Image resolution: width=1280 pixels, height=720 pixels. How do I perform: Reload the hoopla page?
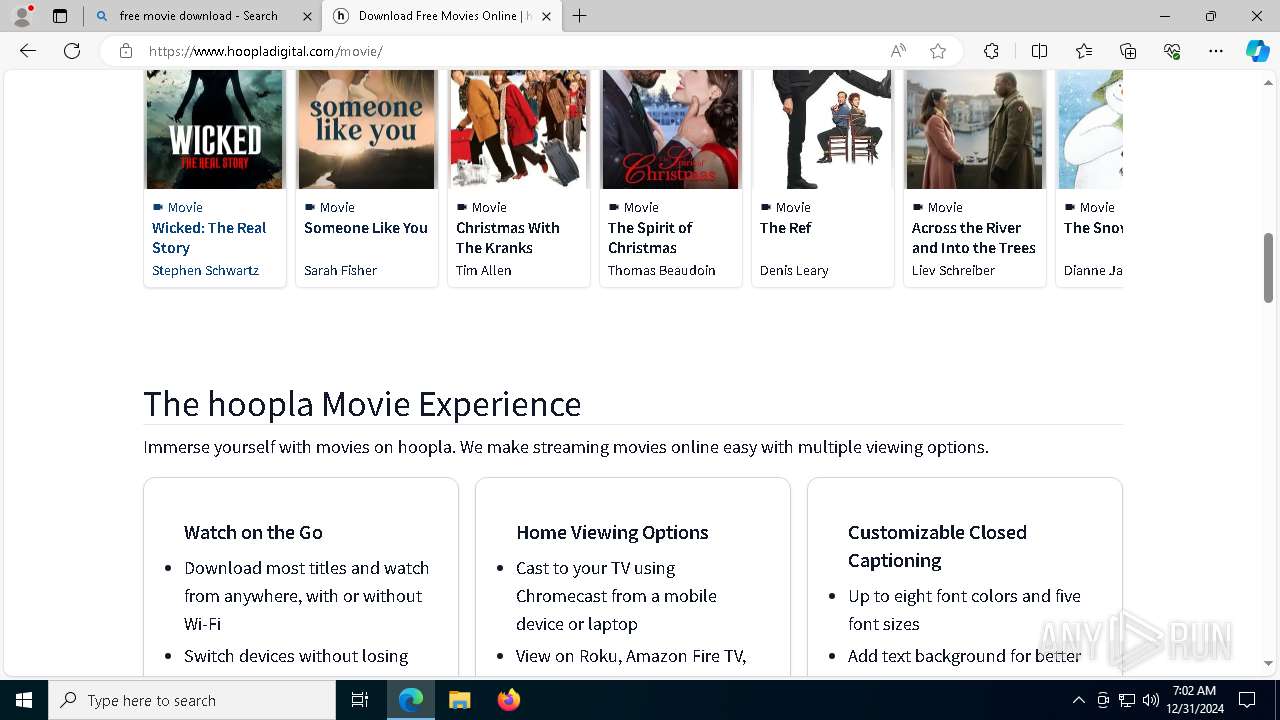click(x=72, y=51)
